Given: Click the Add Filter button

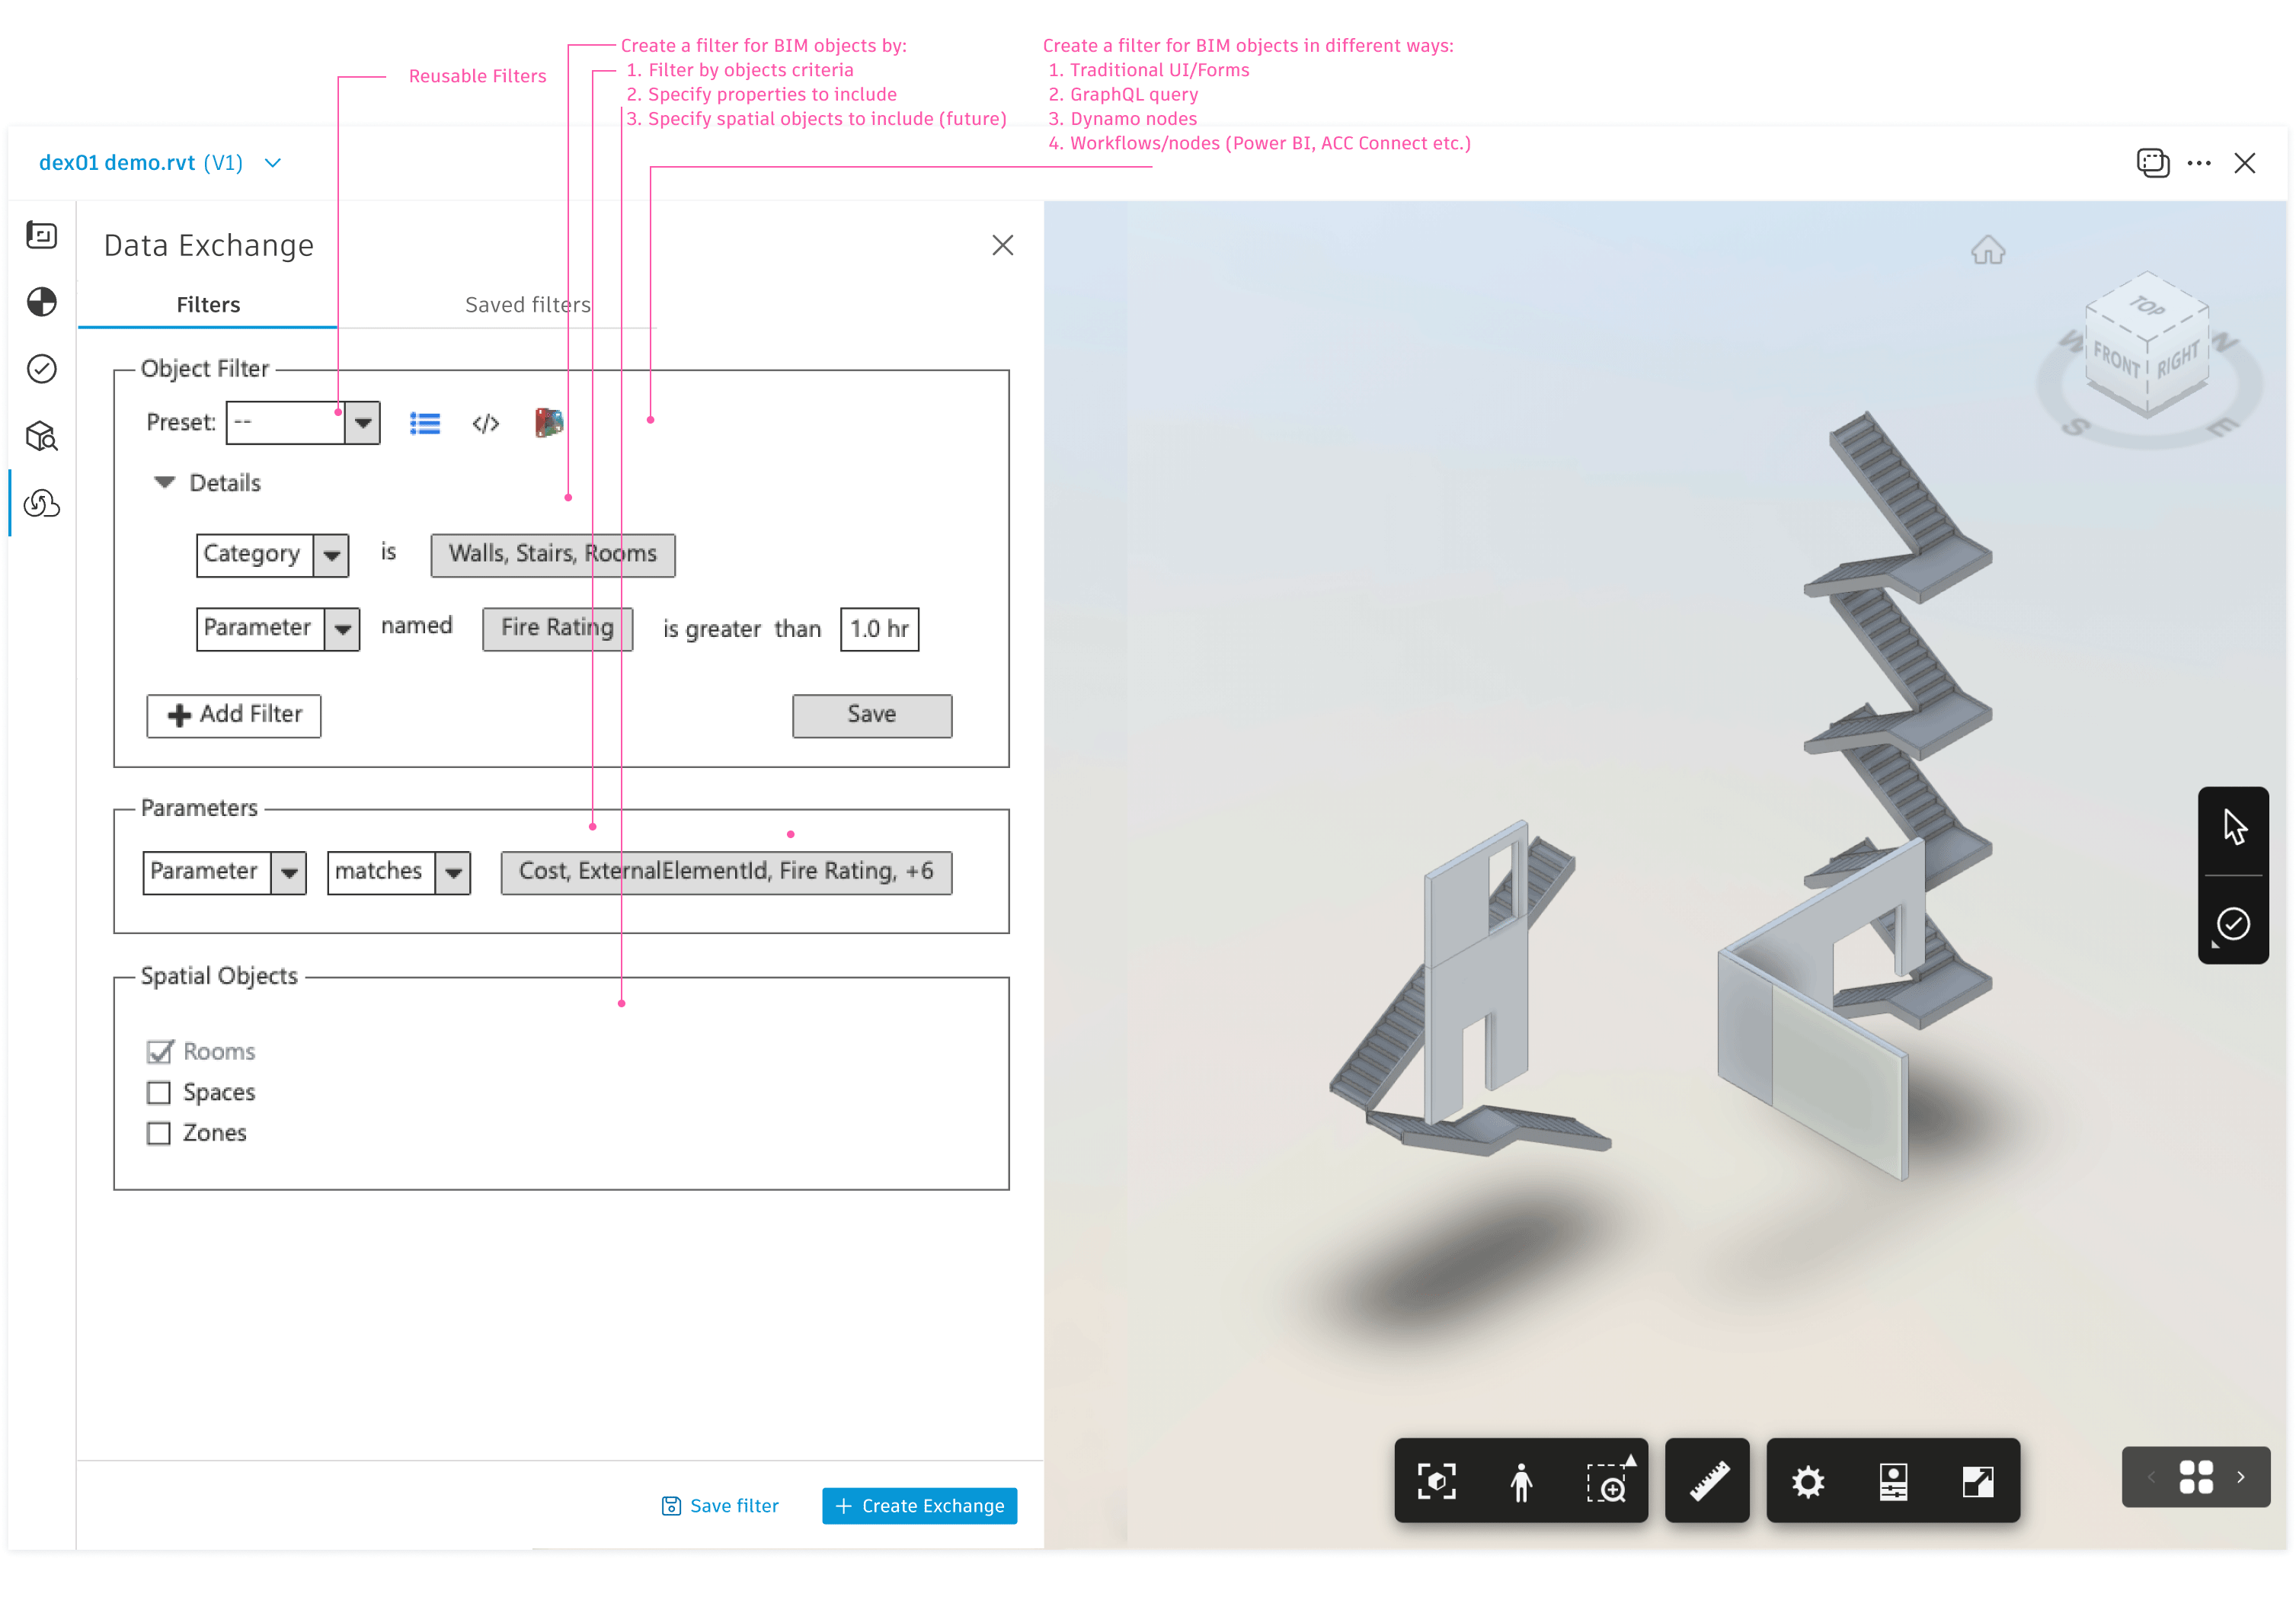Looking at the screenshot, I should click(234, 715).
